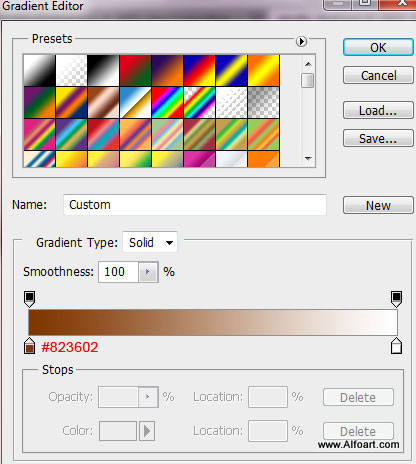
Task: Pick the blue, yellow, blue gradient preset
Action: (x=231, y=70)
